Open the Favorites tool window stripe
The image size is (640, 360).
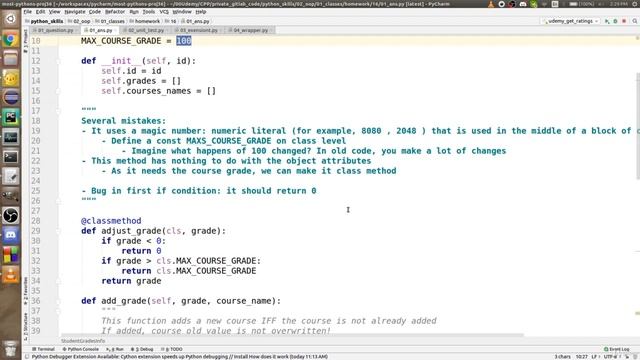click(x=26, y=291)
